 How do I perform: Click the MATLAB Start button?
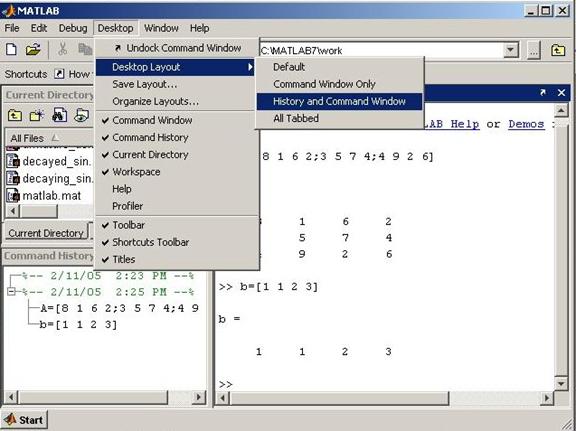24,420
